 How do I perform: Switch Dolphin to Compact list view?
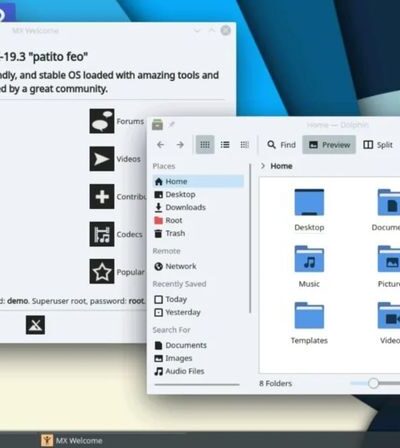tap(225, 145)
